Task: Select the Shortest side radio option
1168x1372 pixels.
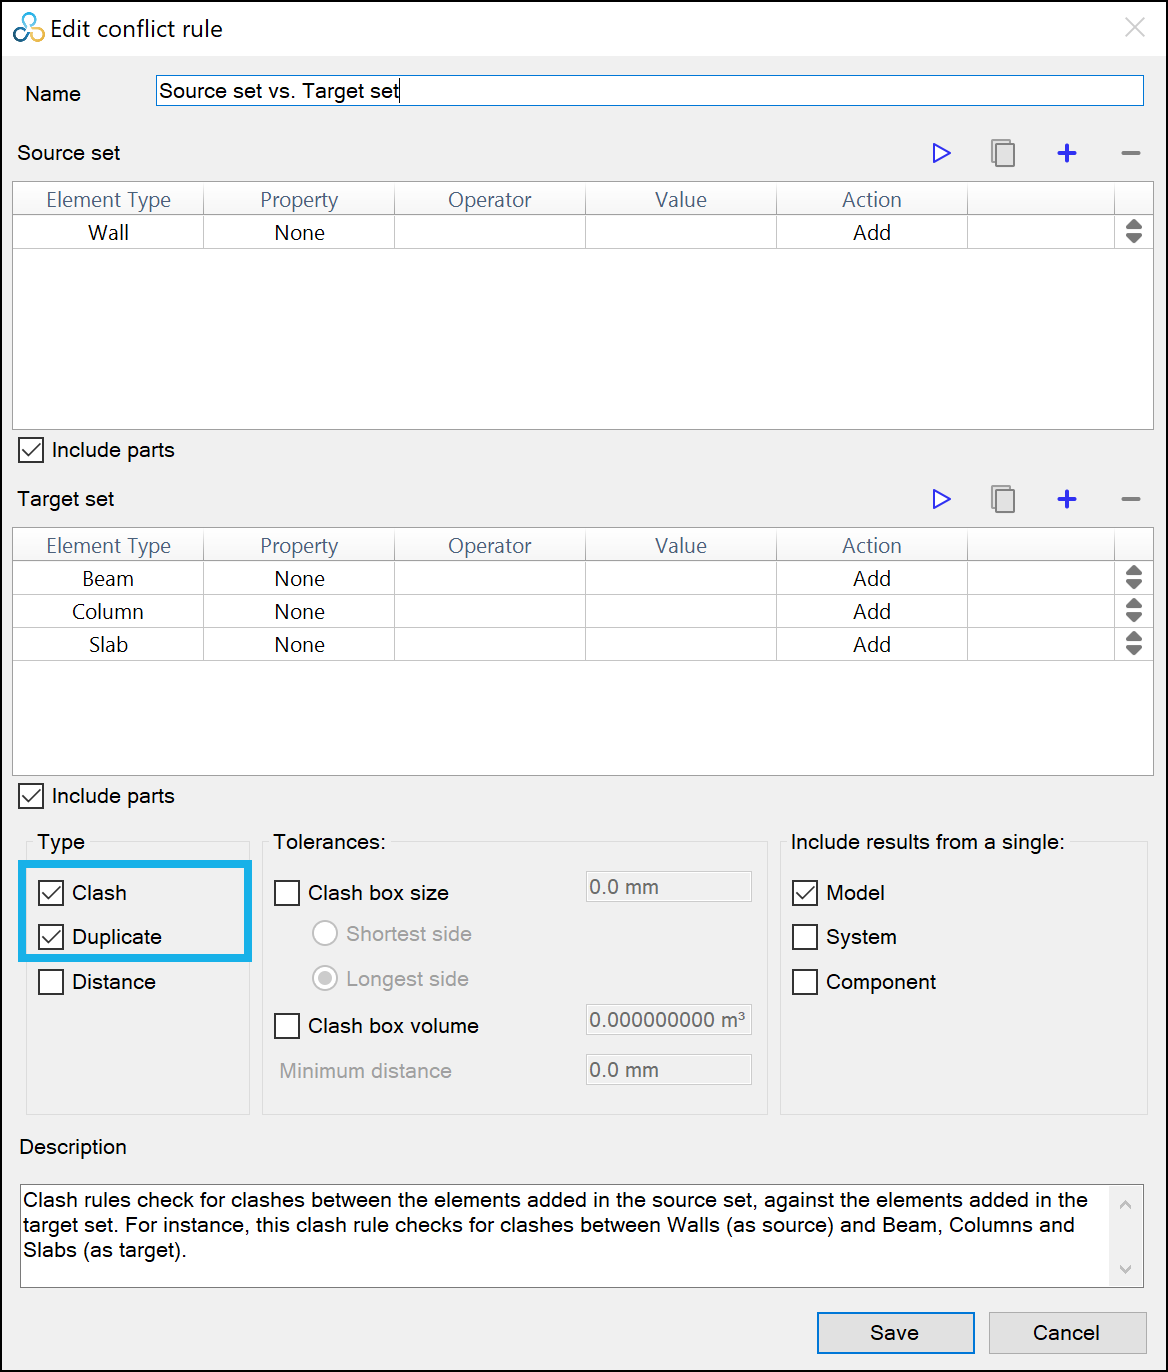Action: (x=325, y=934)
